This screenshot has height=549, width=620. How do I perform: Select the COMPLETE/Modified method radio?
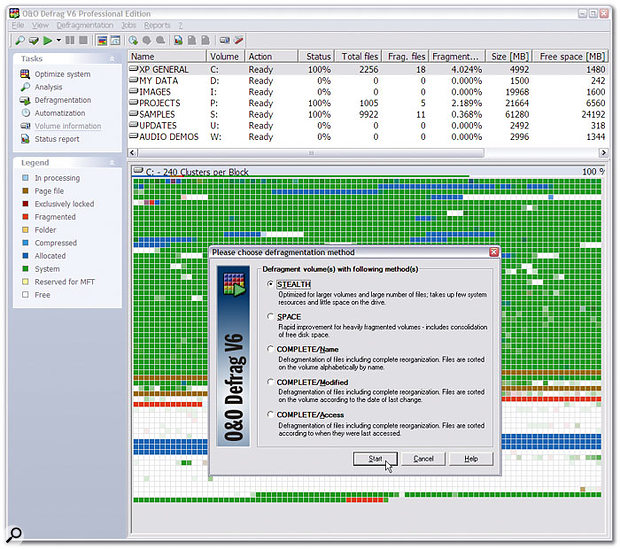pyautogui.click(x=270, y=382)
